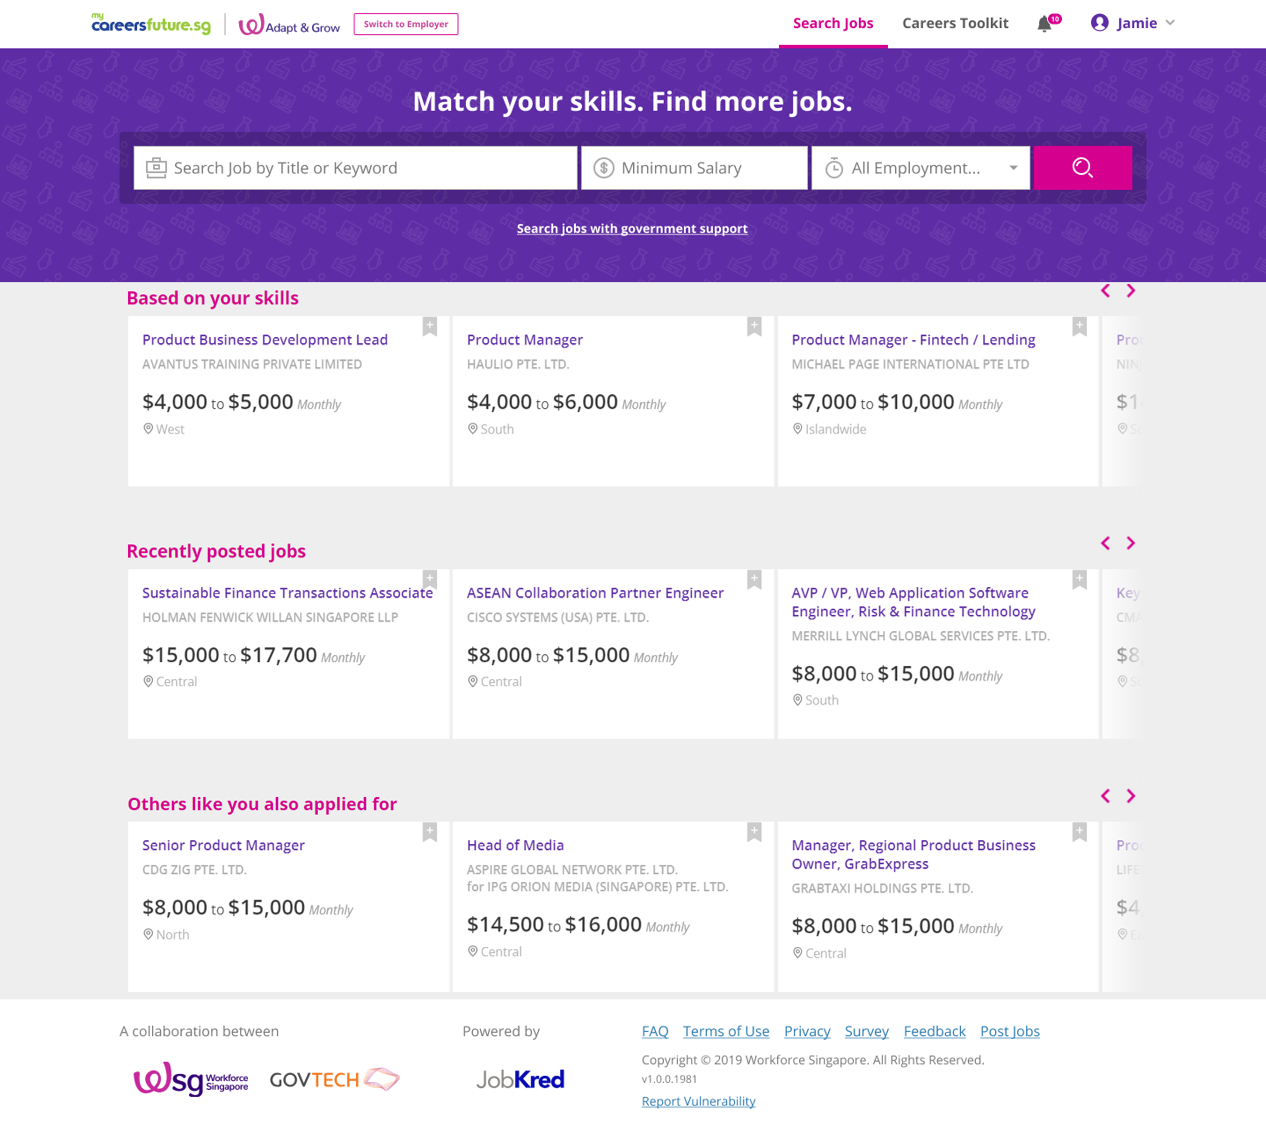The image size is (1266, 1125).
Task: Open the Privacy footer link
Action: point(807,1031)
